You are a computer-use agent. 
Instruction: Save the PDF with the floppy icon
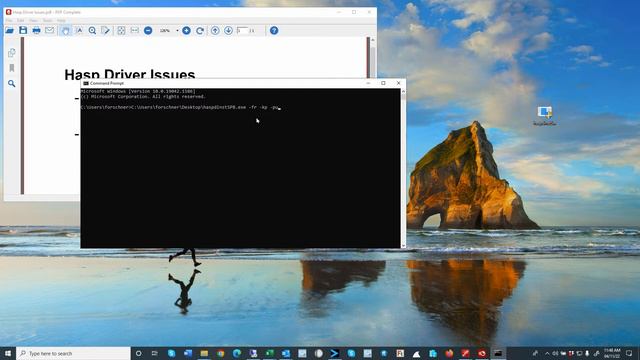(23, 31)
